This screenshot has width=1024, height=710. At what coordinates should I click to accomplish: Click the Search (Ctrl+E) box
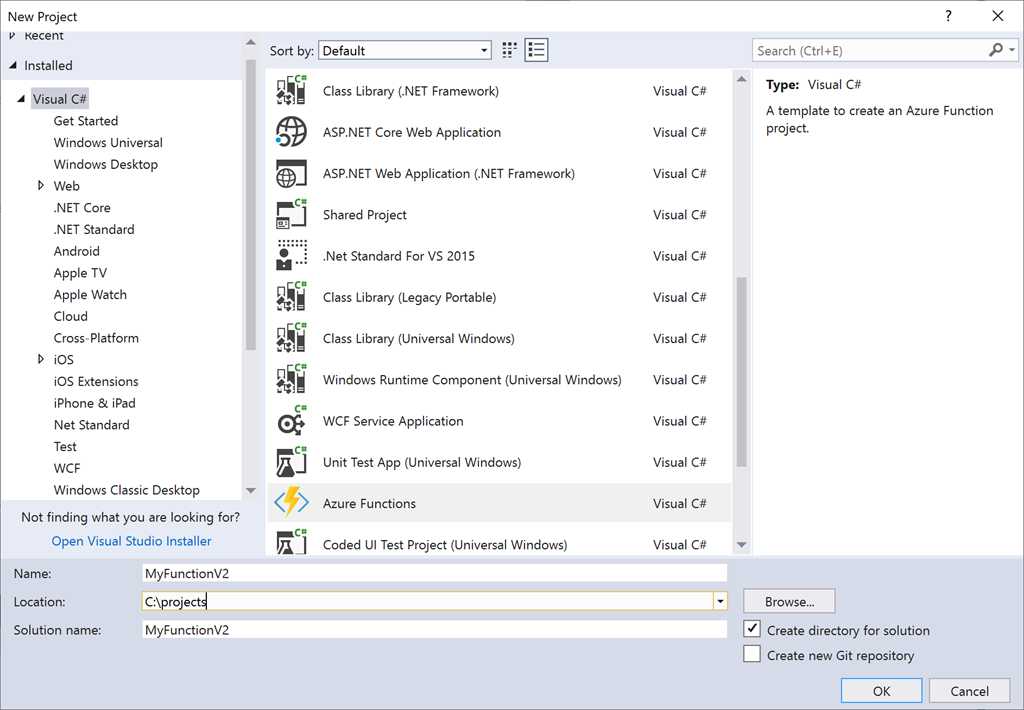coord(871,50)
